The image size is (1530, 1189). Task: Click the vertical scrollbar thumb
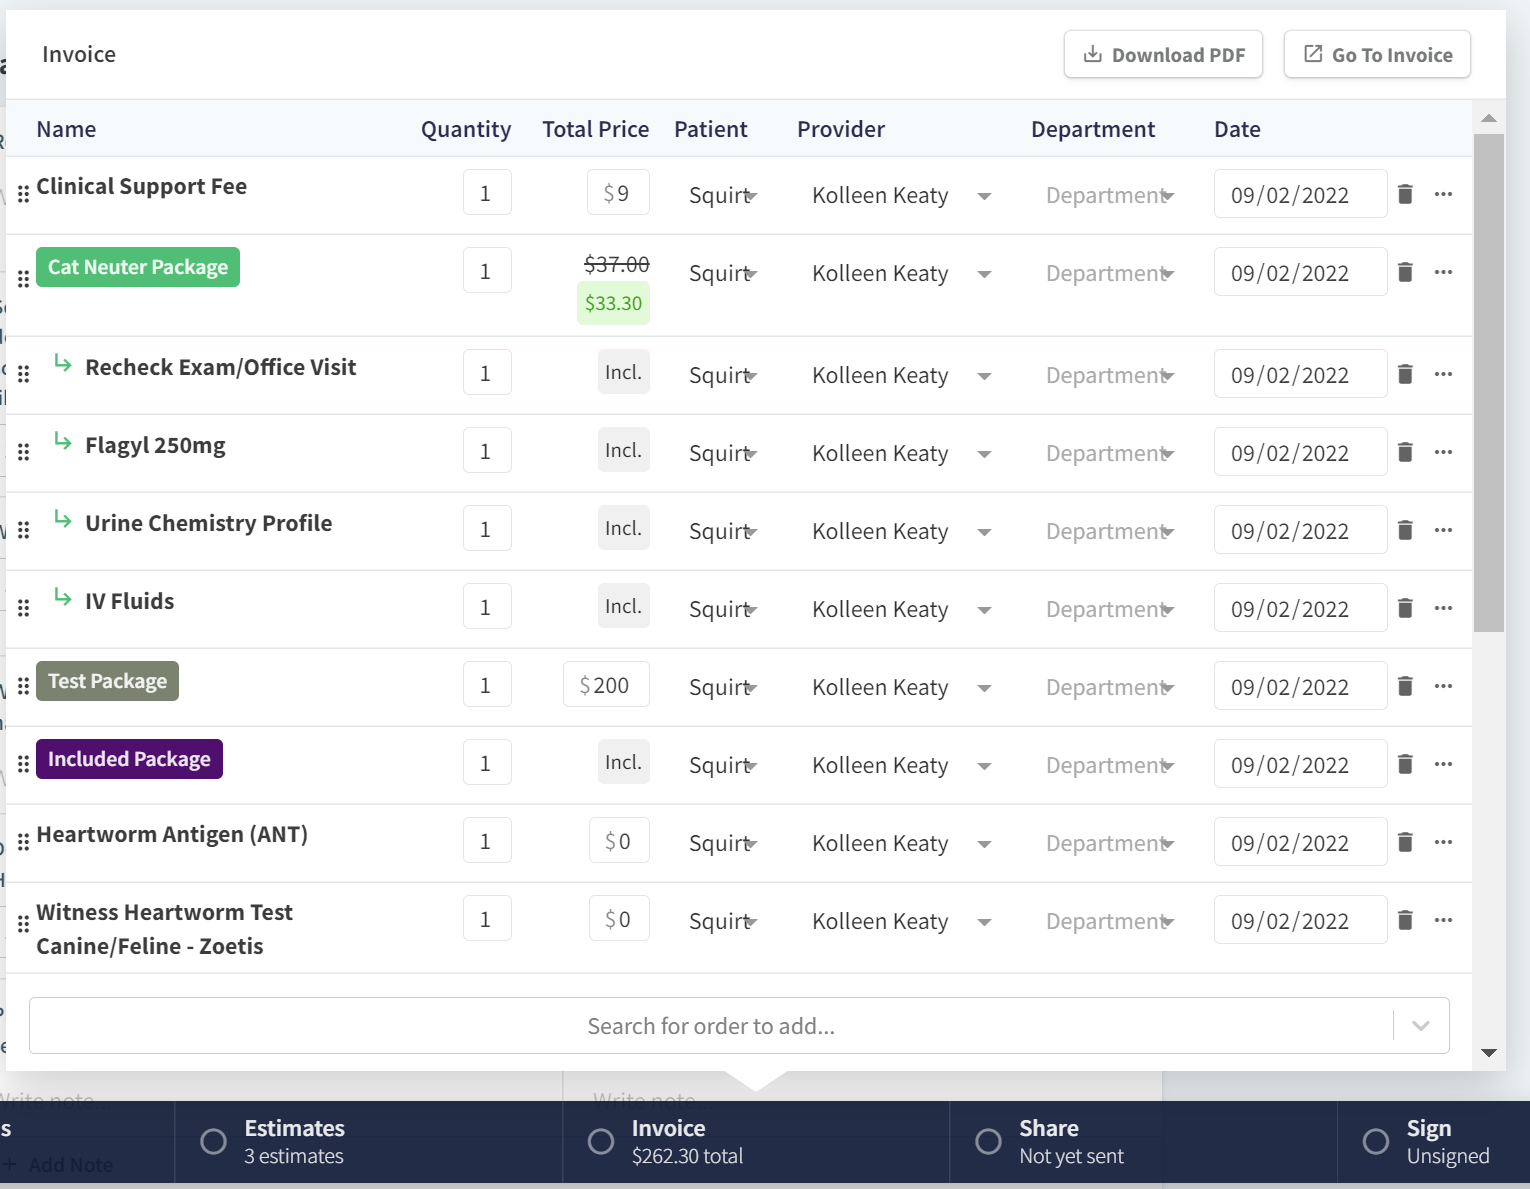[x=1488, y=380]
